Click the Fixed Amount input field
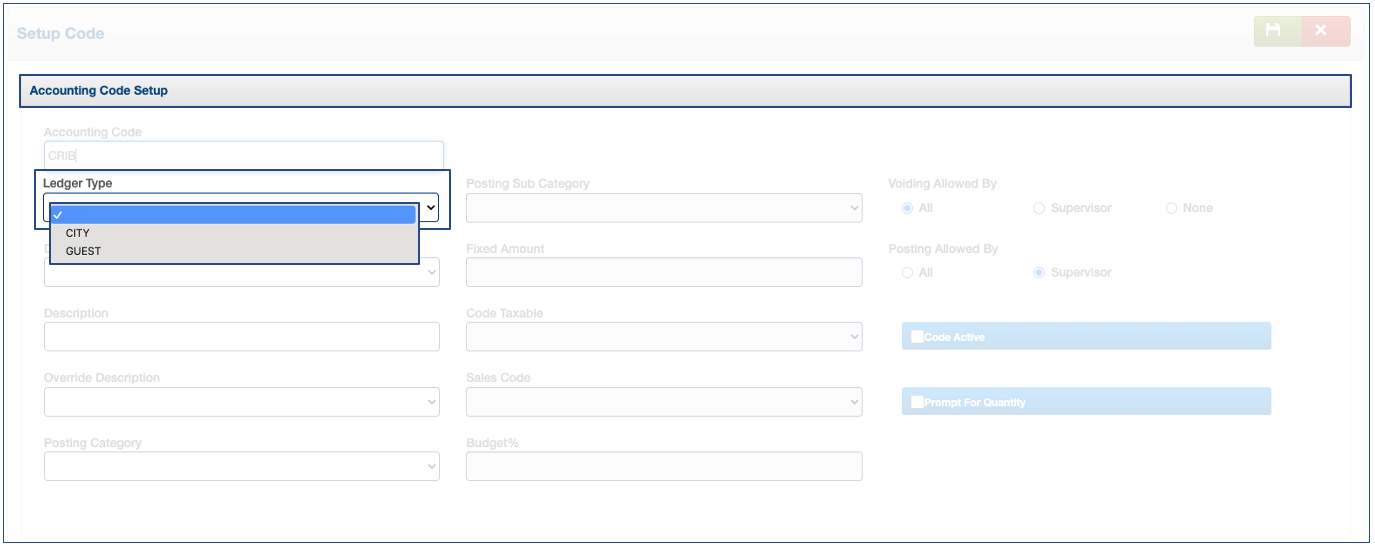This screenshot has height=546, width=1375. click(663, 272)
